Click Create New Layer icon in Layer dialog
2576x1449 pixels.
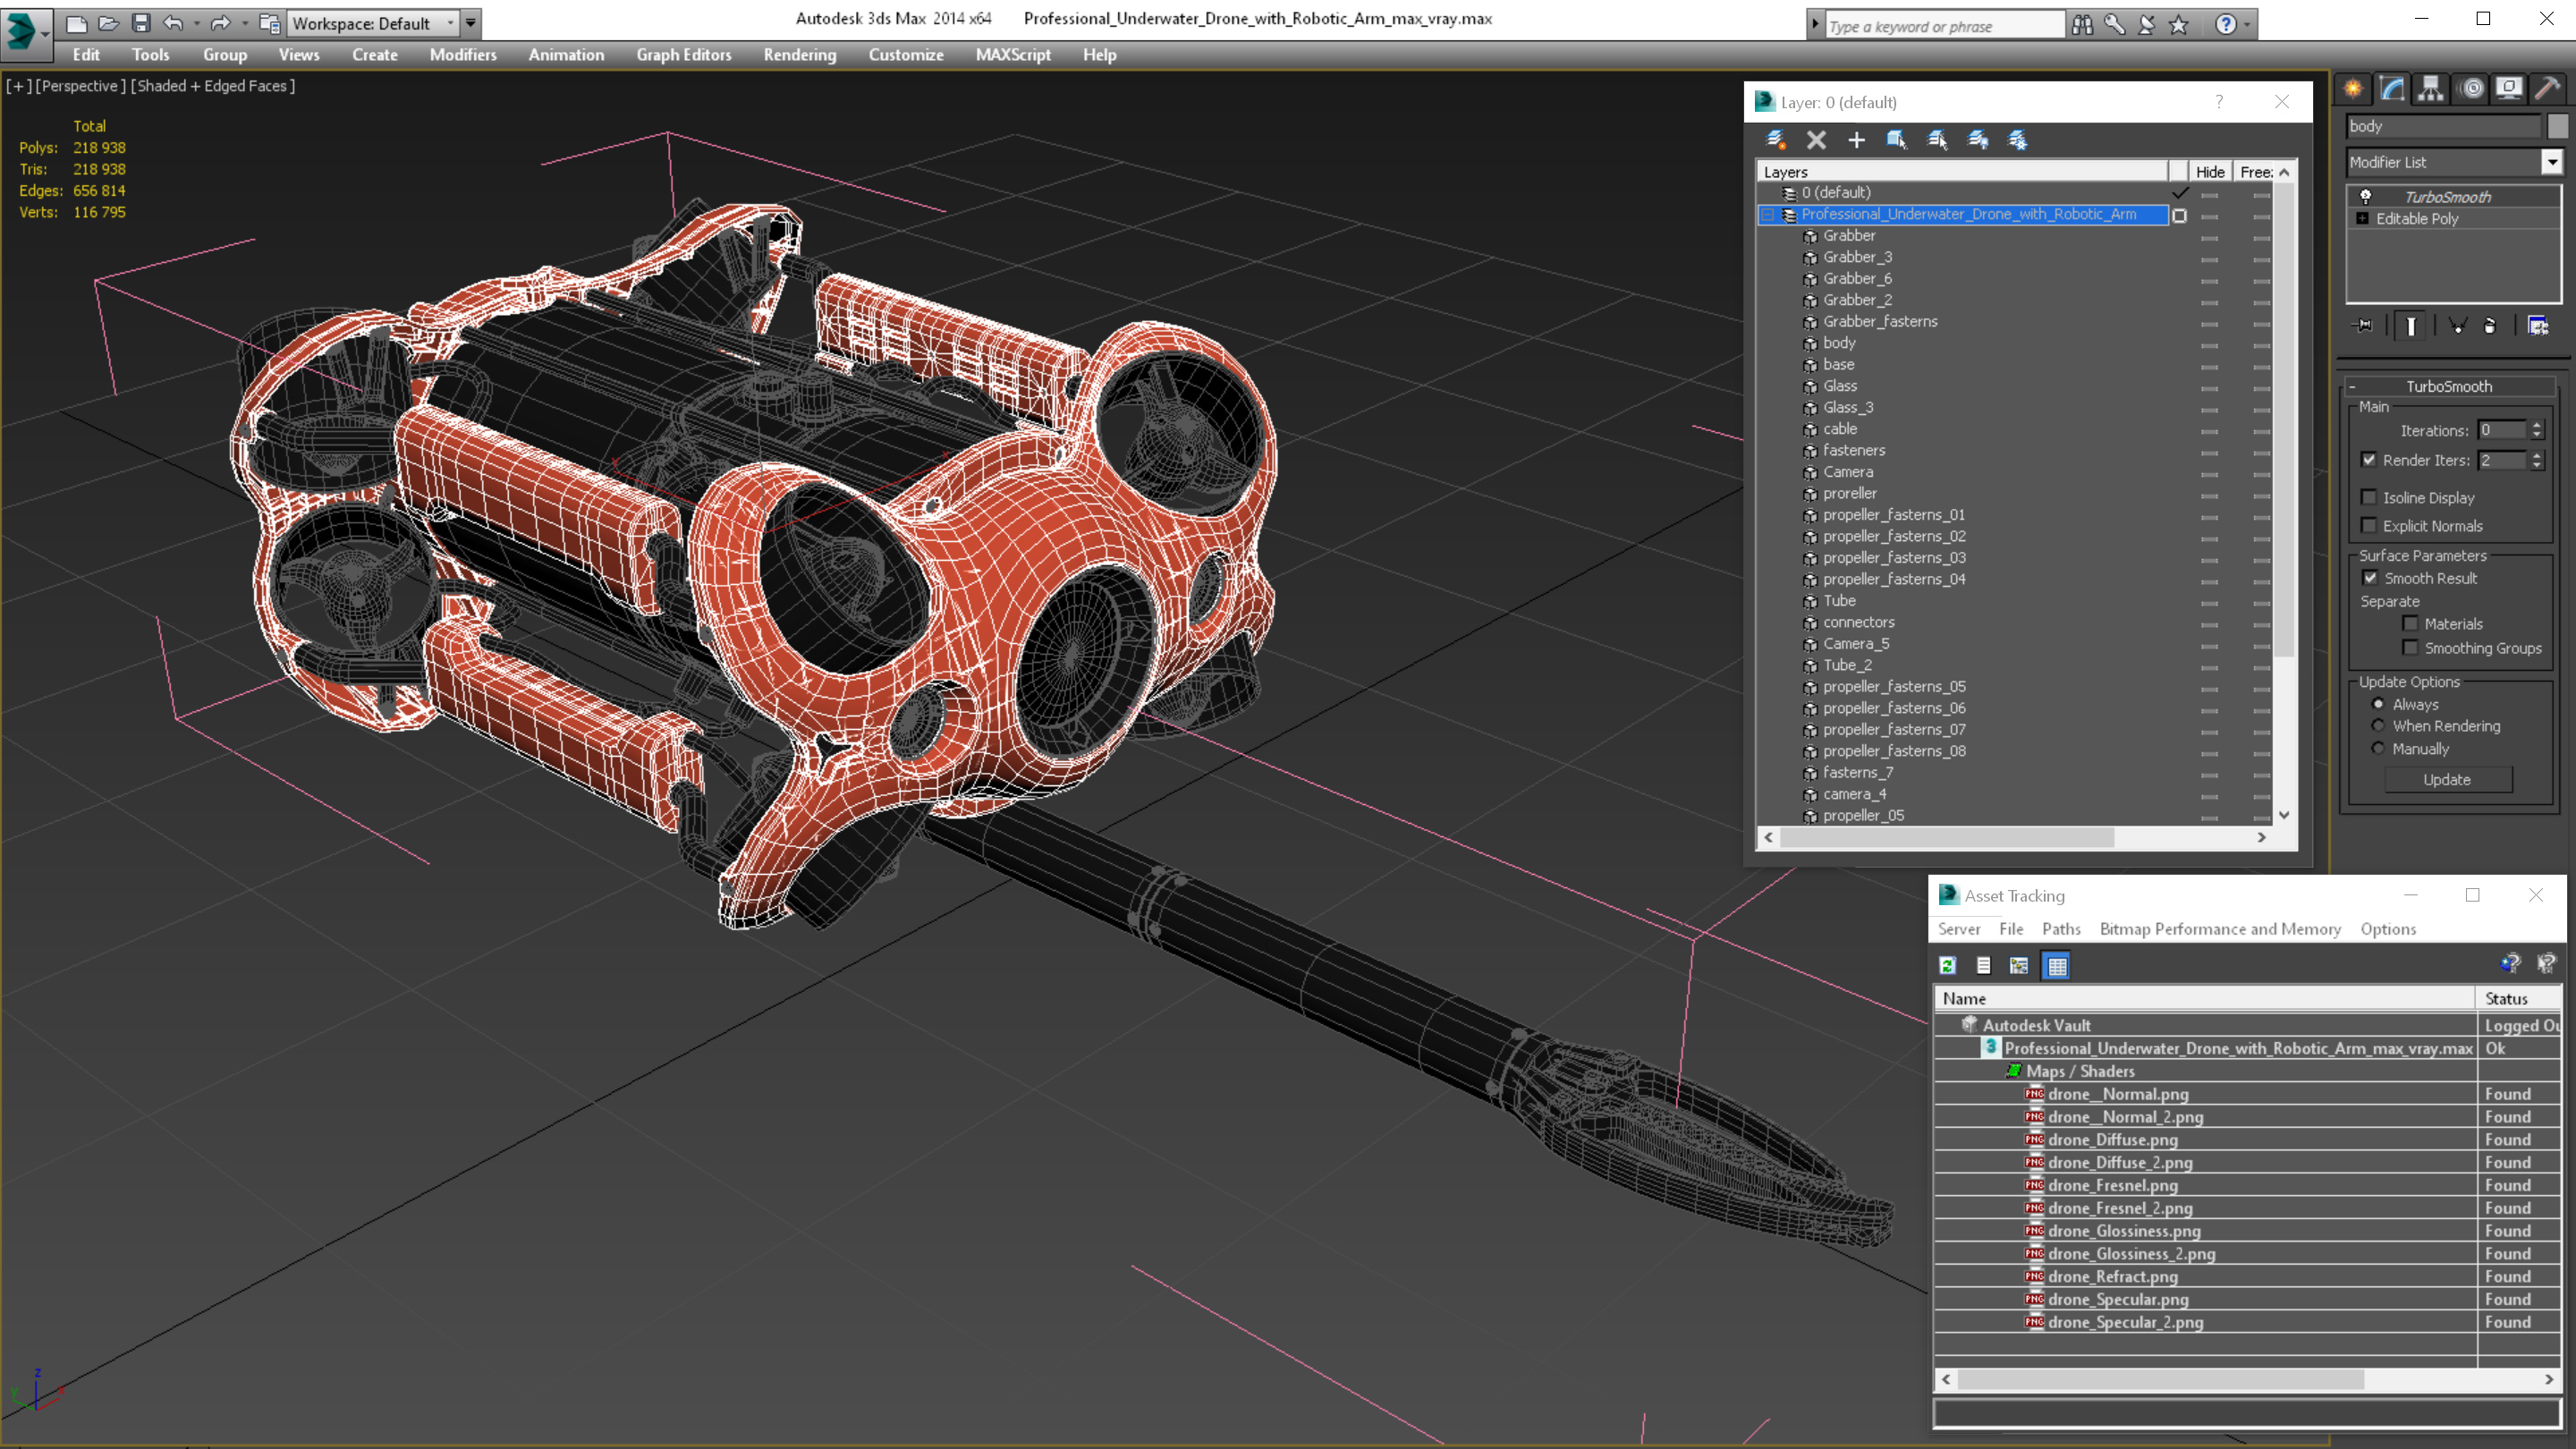(1776, 140)
